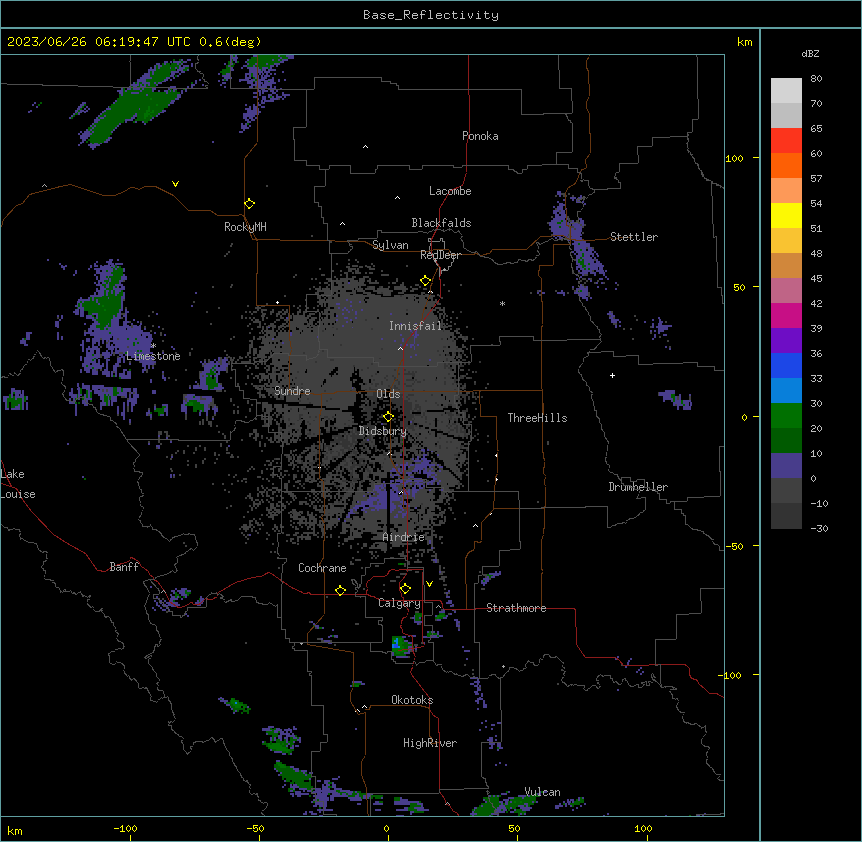
Task: Select the yellow diamond marker below Cochrane
Action: click(x=340, y=590)
